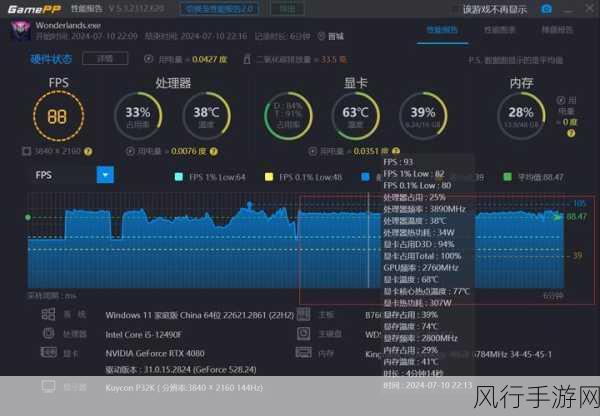
Task: Click the blue screenshot icon in title bar
Action: pos(546,9)
